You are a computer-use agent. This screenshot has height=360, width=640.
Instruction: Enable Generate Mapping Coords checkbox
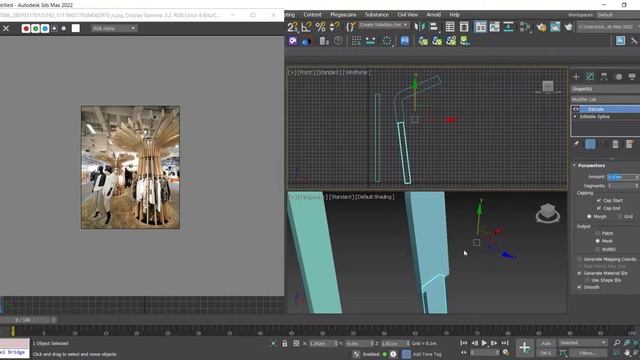[579, 259]
